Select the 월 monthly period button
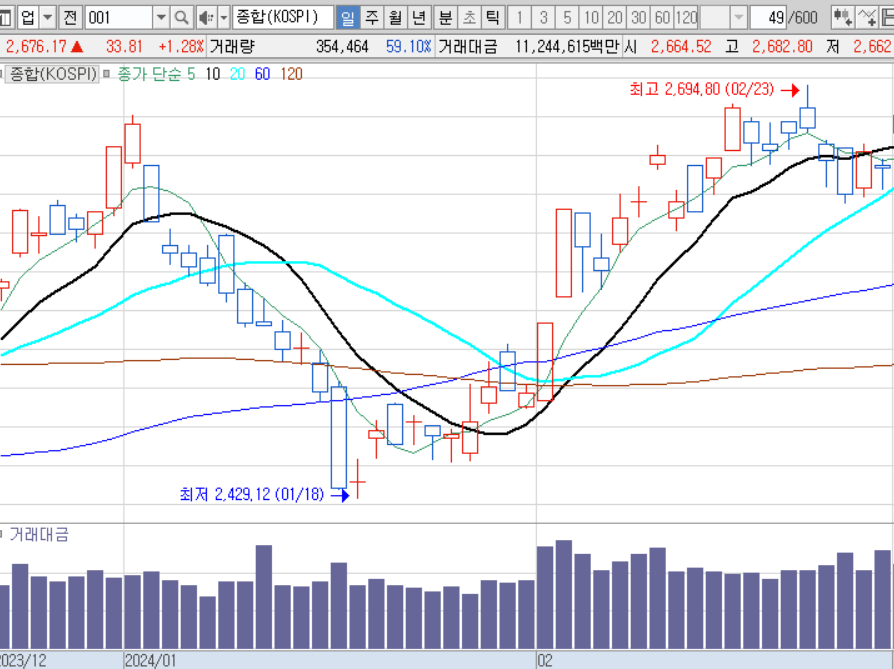Viewport: 894px width, 669px height. (x=395, y=18)
